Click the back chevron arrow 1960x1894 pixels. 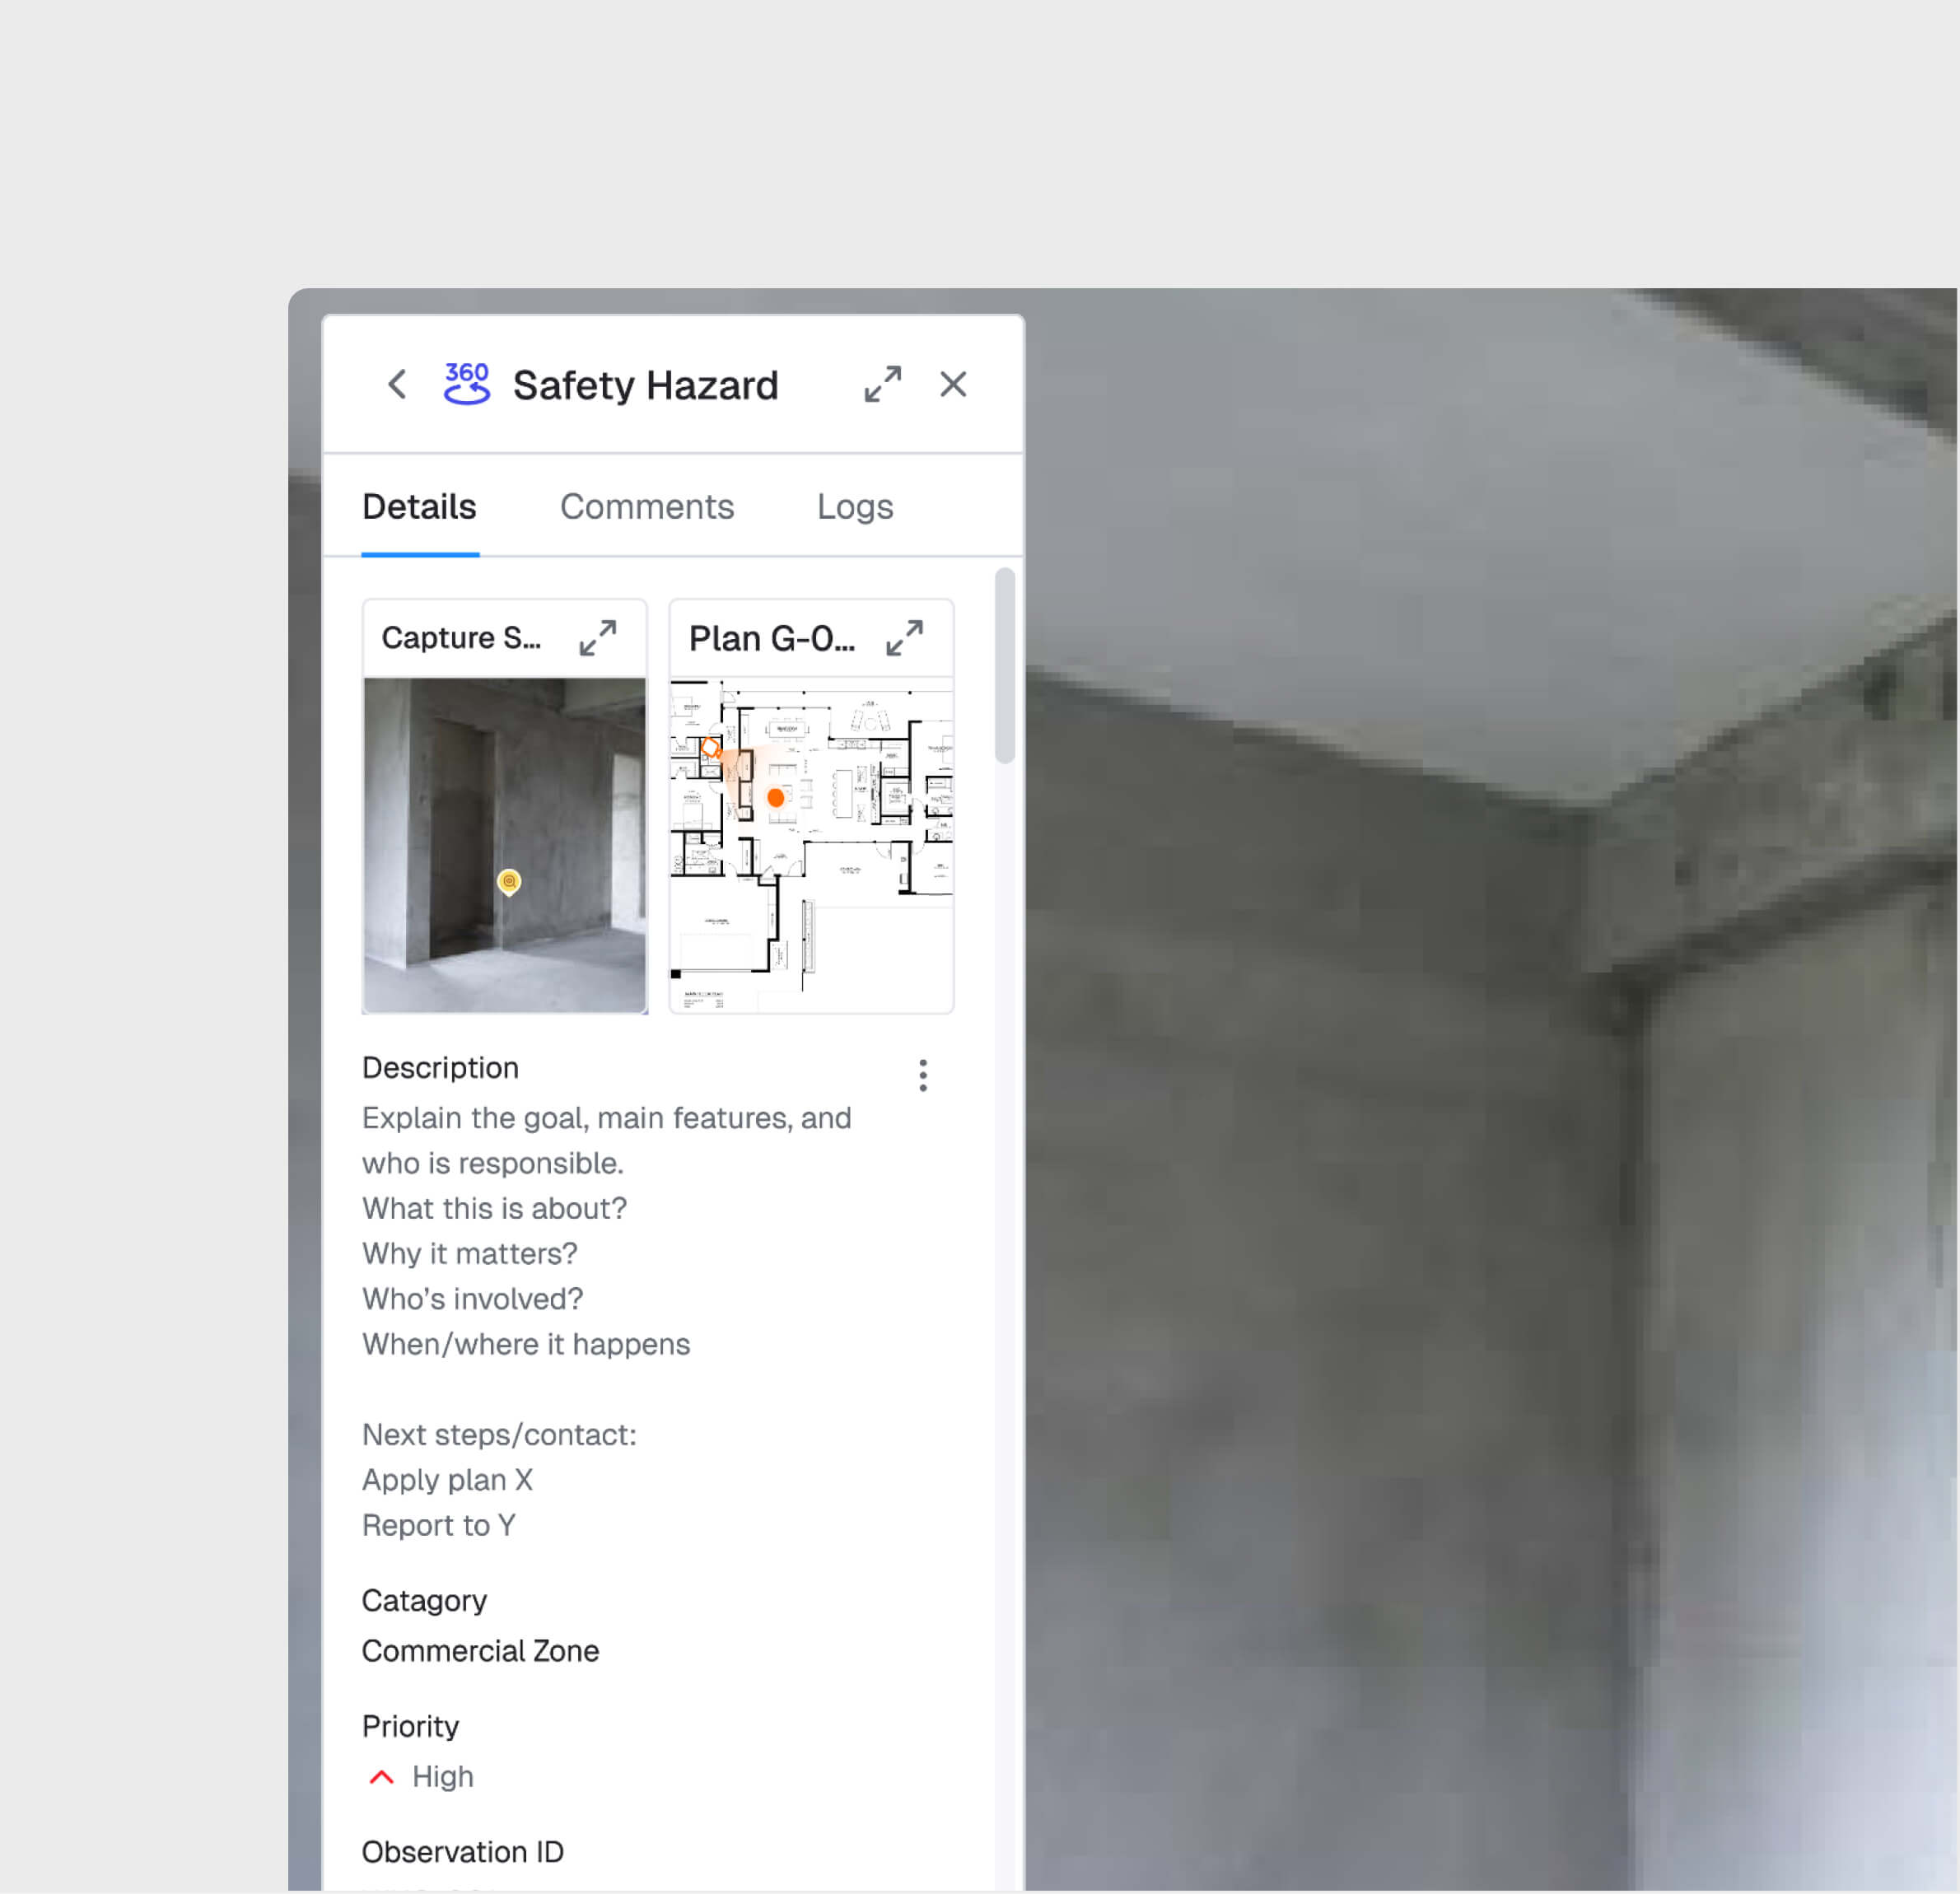tap(397, 384)
